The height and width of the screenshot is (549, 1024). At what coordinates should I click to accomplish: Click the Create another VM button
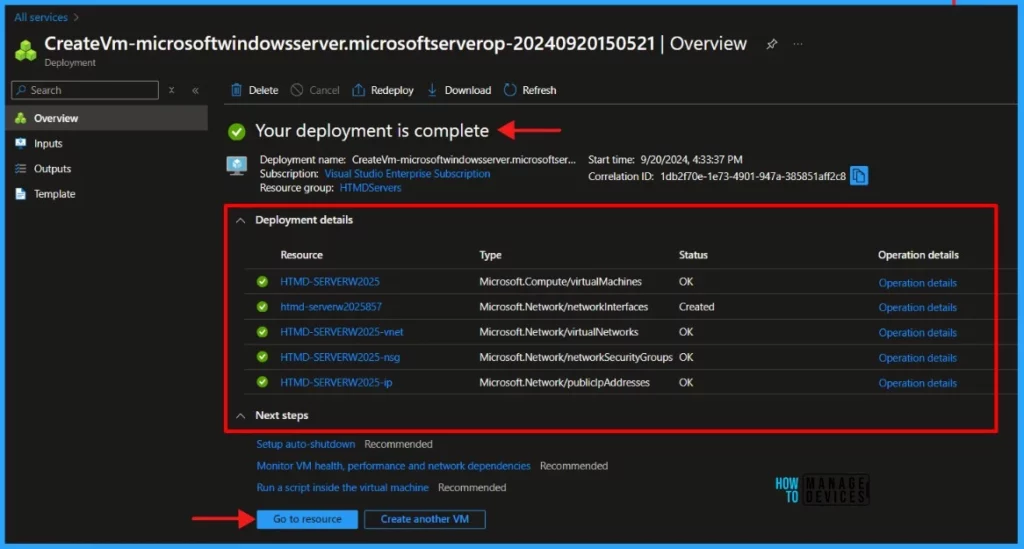[x=424, y=519]
